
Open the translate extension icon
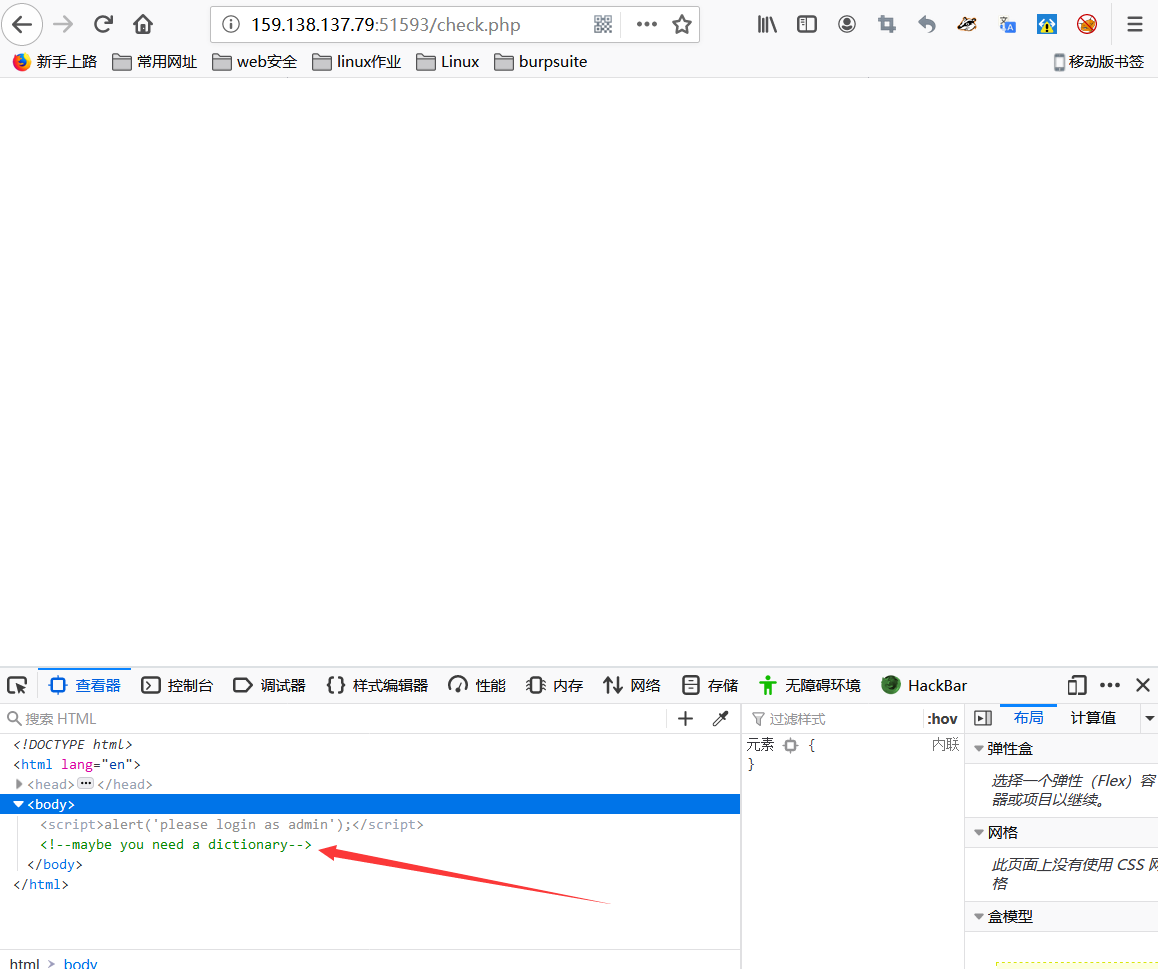(1006, 24)
